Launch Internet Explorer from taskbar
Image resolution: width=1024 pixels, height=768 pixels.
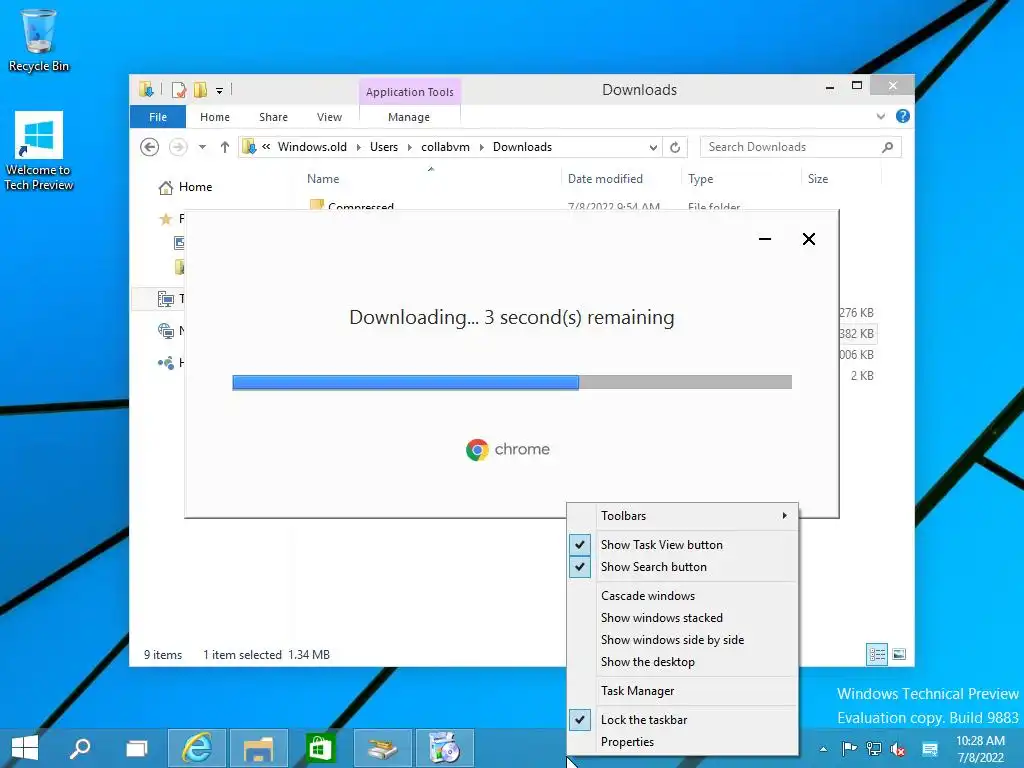coord(197,748)
